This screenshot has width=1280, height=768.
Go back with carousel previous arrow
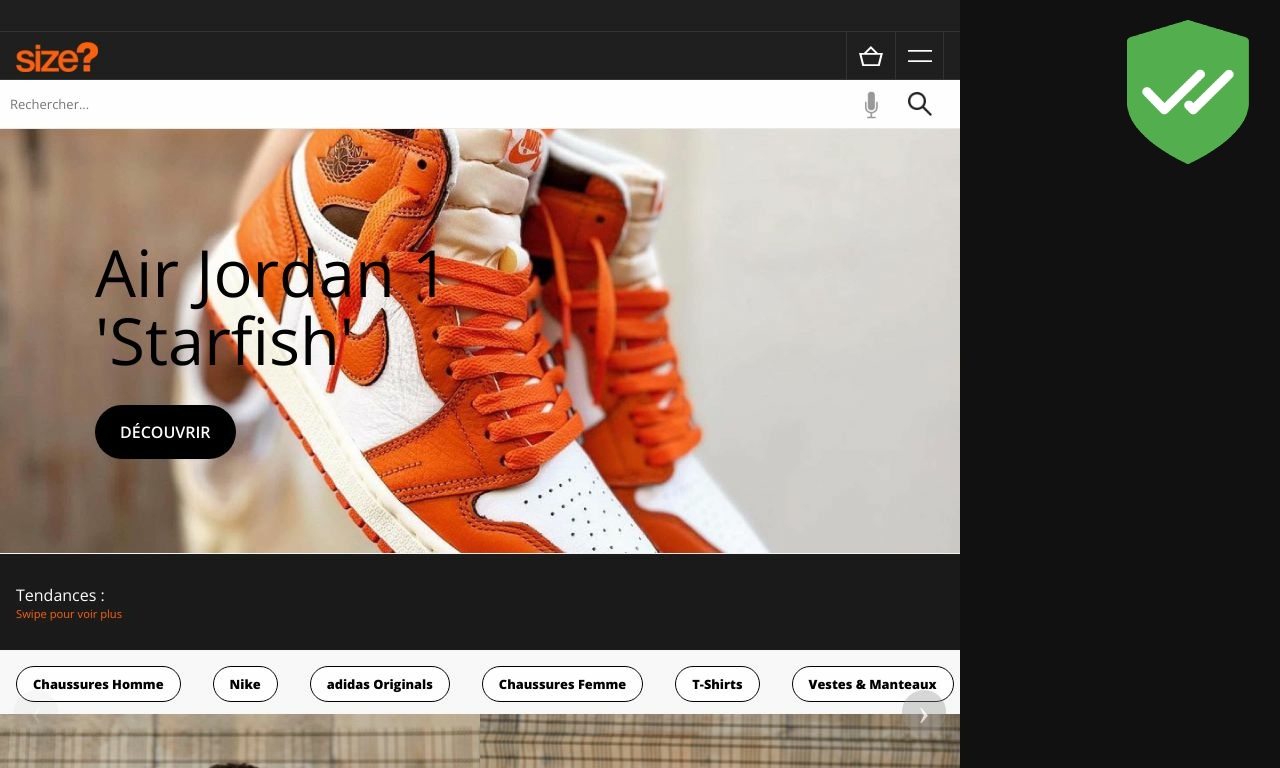(36, 714)
